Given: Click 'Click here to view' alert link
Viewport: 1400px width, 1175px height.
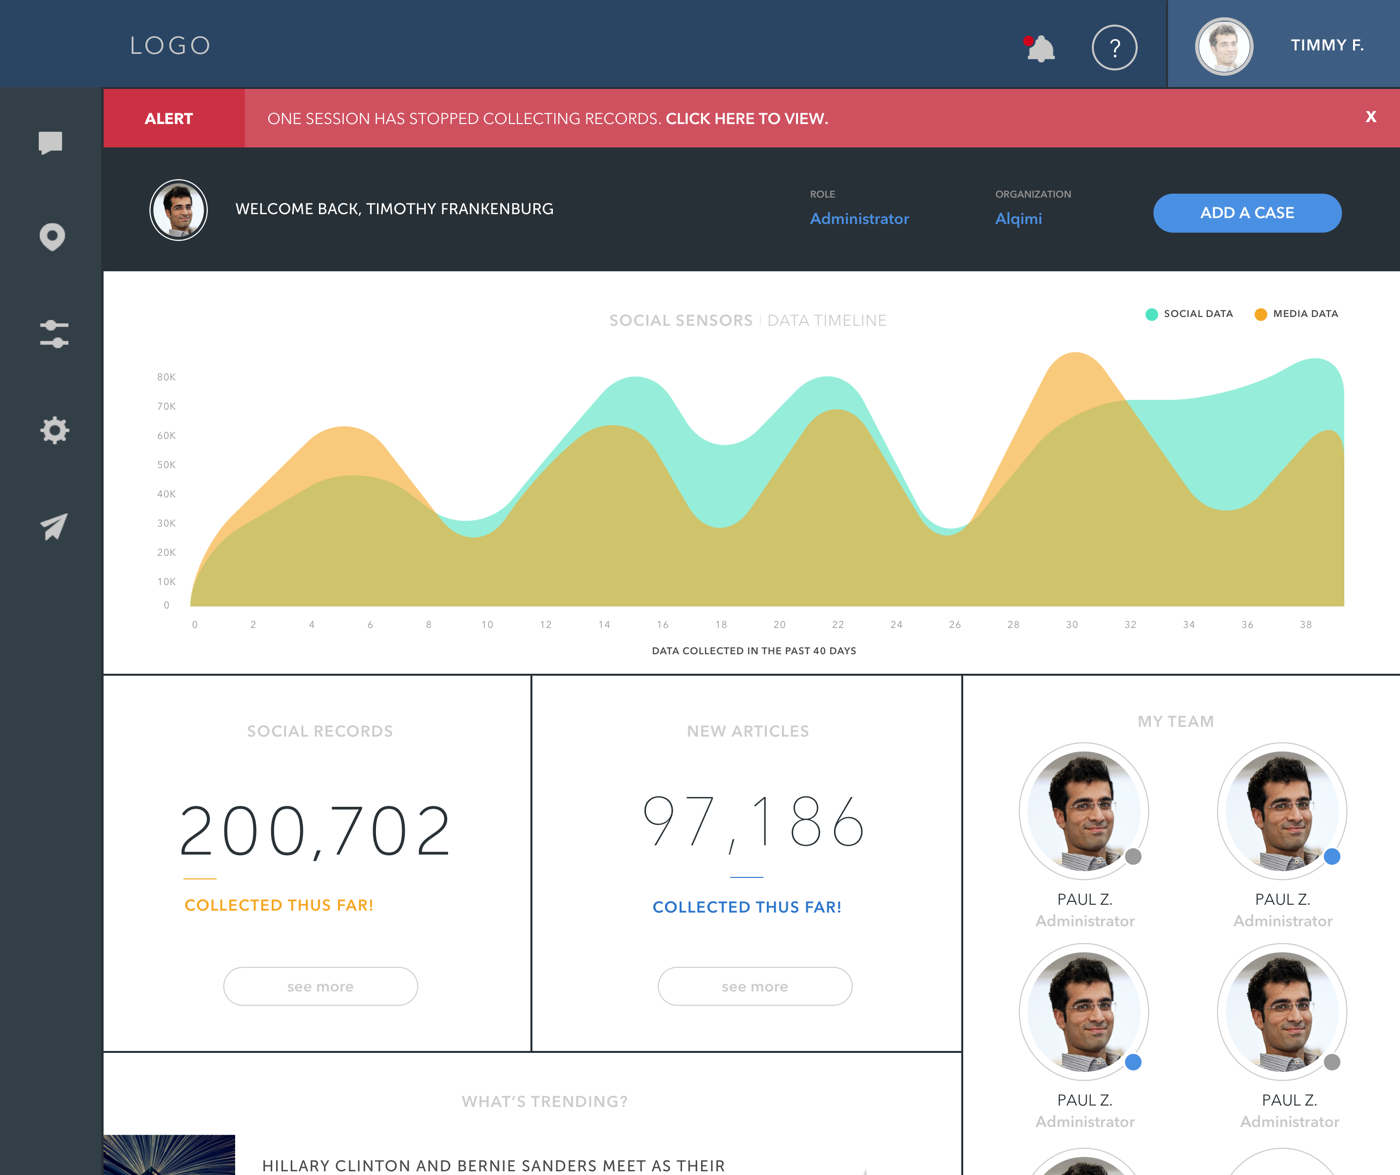Looking at the screenshot, I should 747,119.
